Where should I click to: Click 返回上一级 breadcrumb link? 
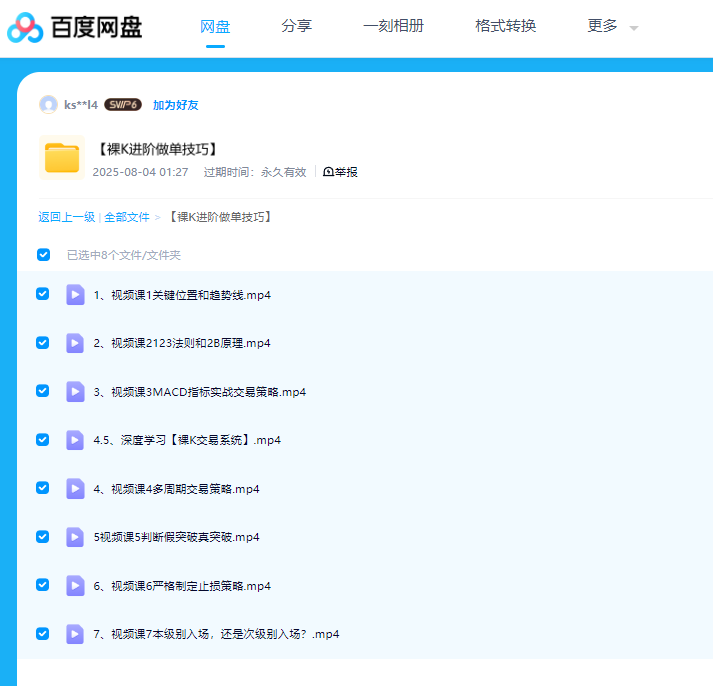[x=66, y=217]
